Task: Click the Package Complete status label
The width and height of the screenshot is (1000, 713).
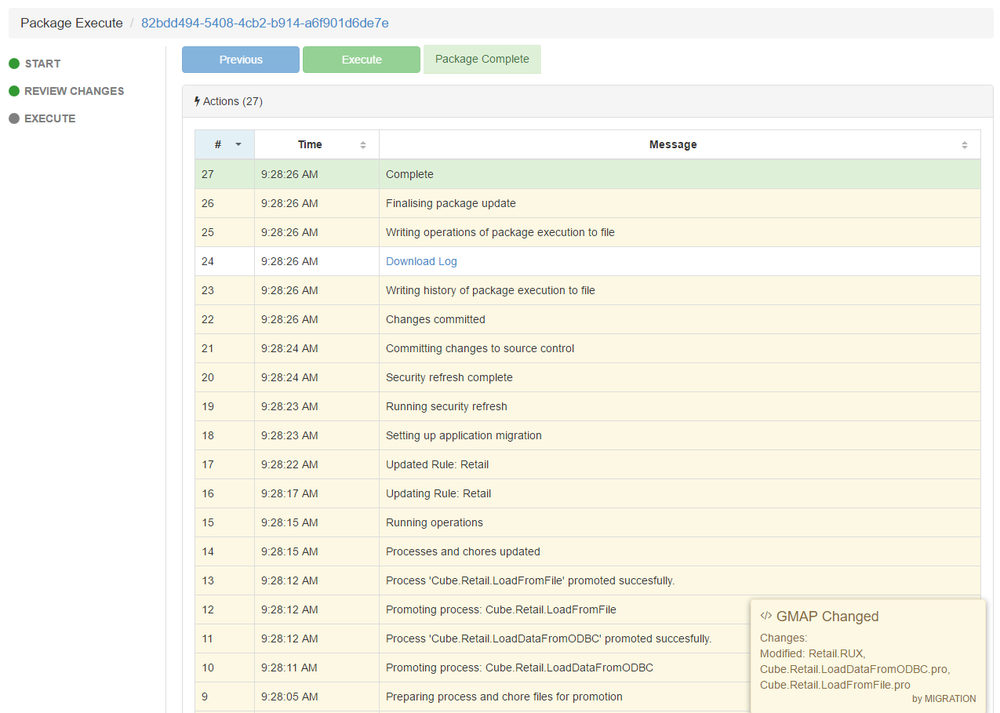Action: tap(482, 59)
